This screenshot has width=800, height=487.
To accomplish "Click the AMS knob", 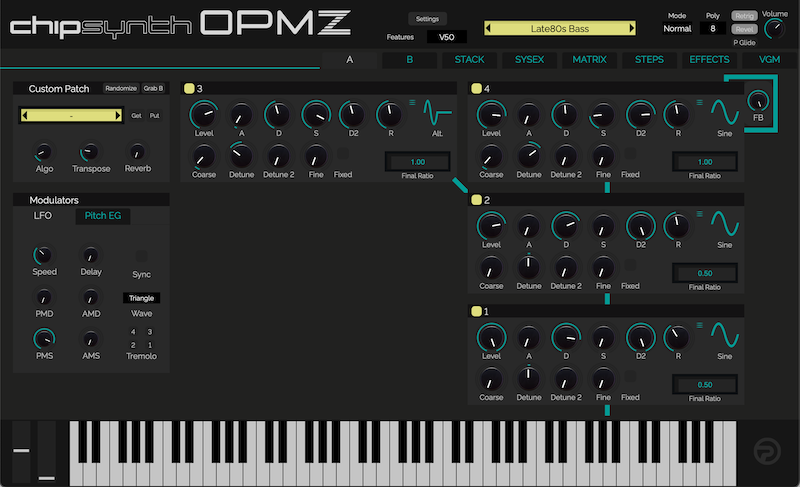I will coord(91,339).
